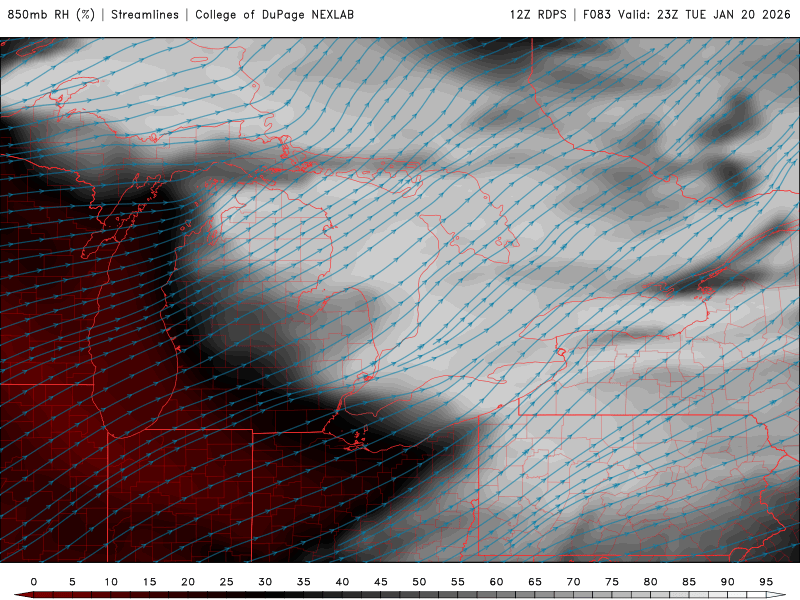
Task: Click the '5' label on color scale
Action: (72, 582)
